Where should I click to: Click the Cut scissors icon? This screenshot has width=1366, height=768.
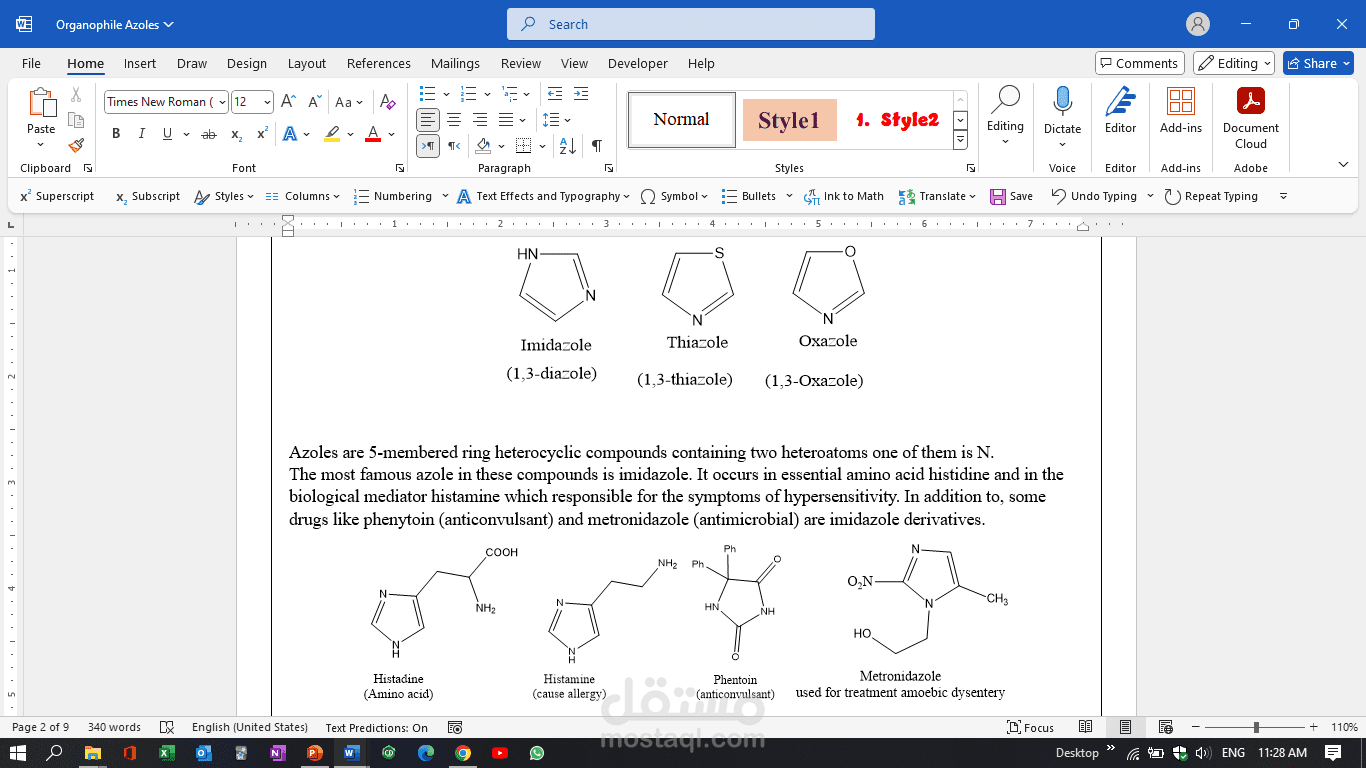pyautogui.click(x=76, y=95)
